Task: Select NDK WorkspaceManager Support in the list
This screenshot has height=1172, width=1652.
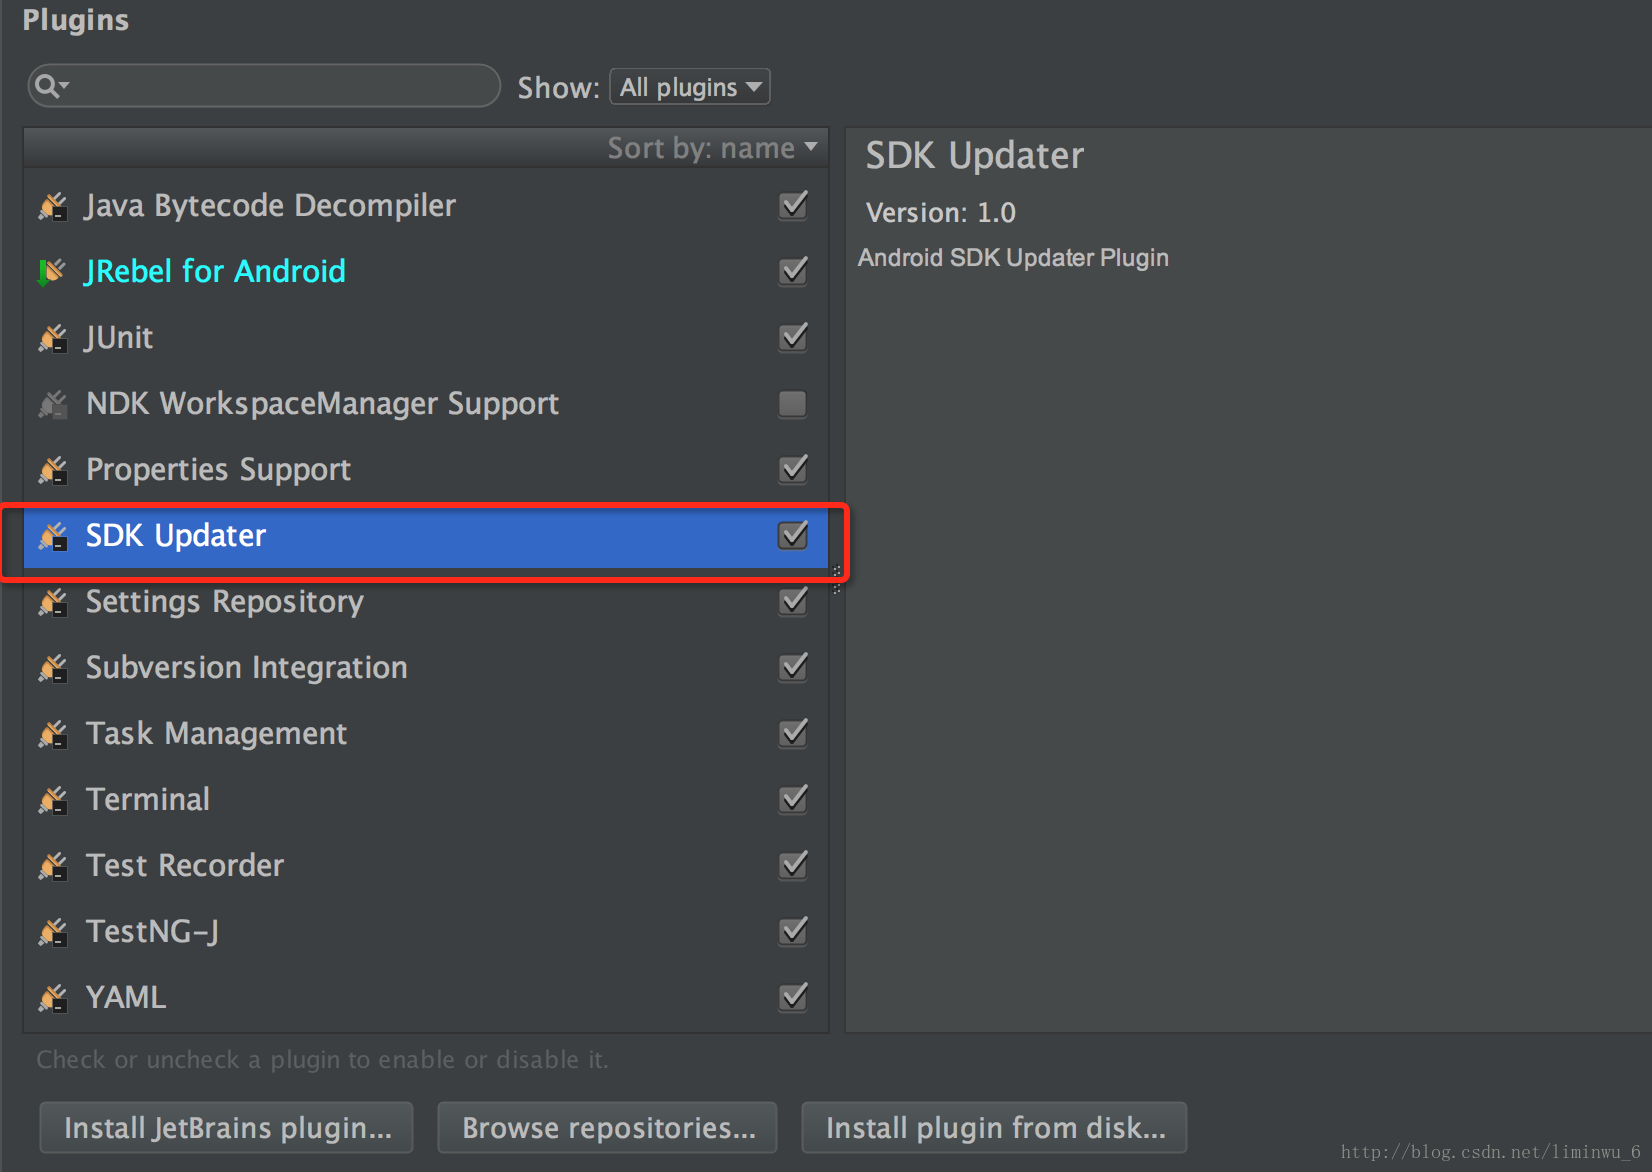Action: [x=426, y=404]
